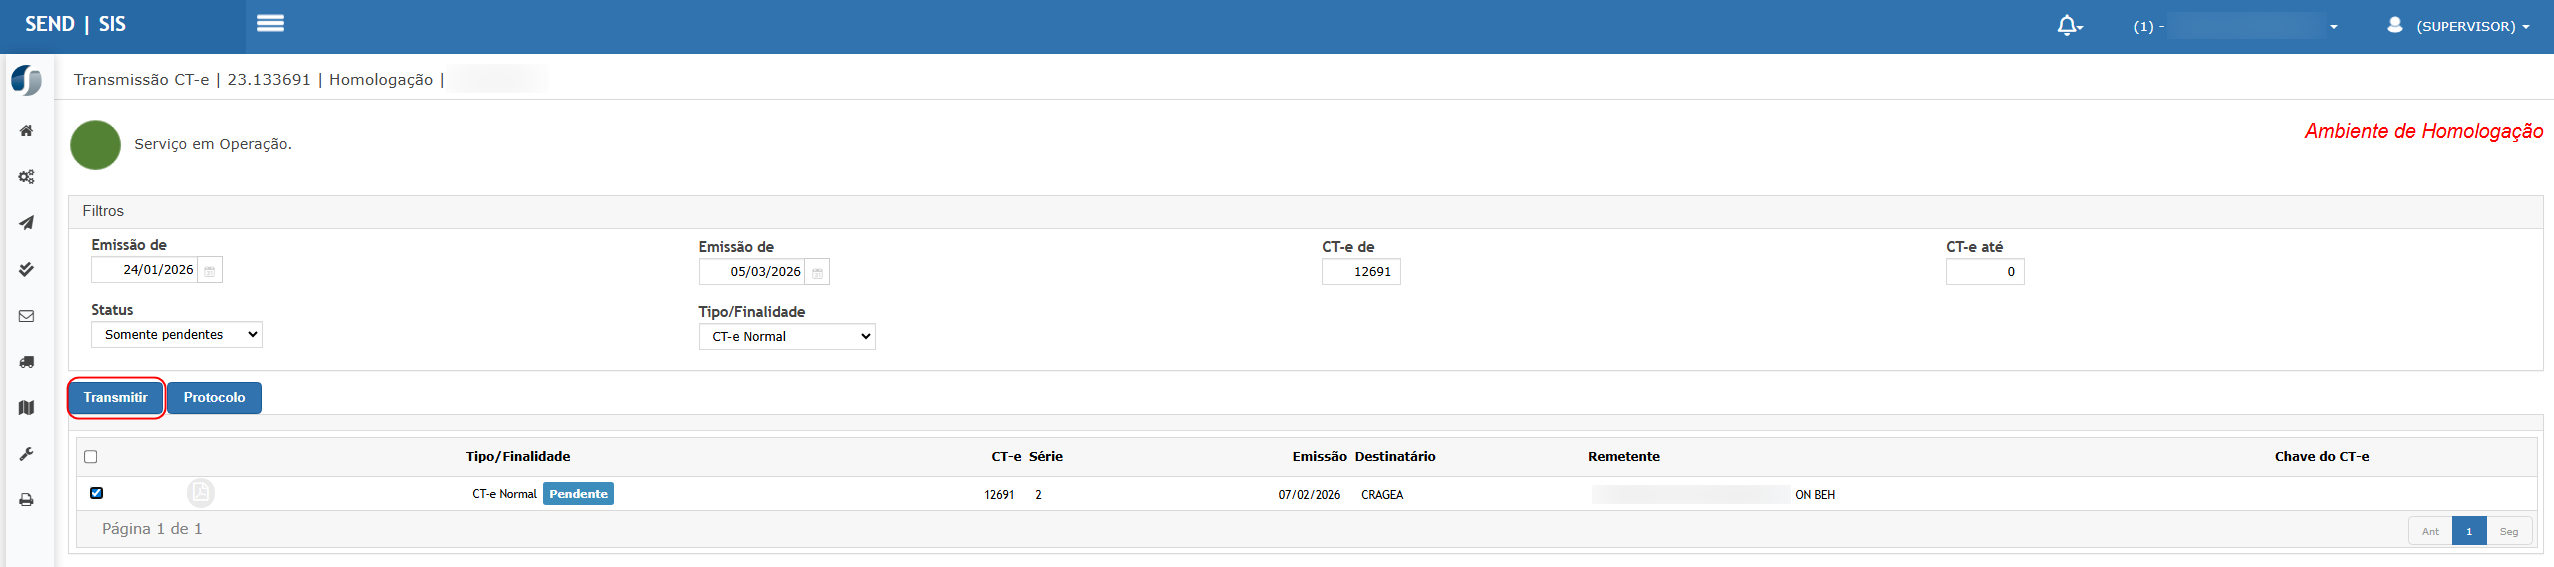2554x567 pixels.
Task: Click the 'CT-e de' number field
Action: click(1360, 272)
